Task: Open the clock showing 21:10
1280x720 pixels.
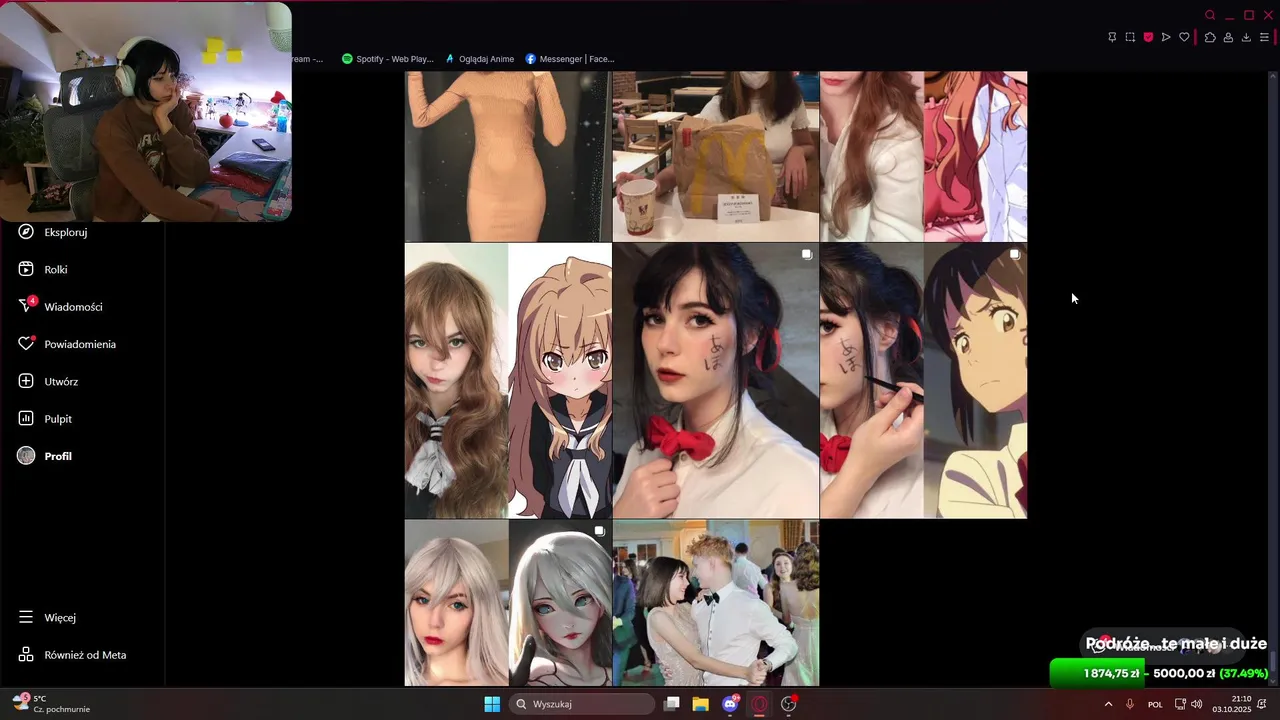Action: tap(1232, 704)
